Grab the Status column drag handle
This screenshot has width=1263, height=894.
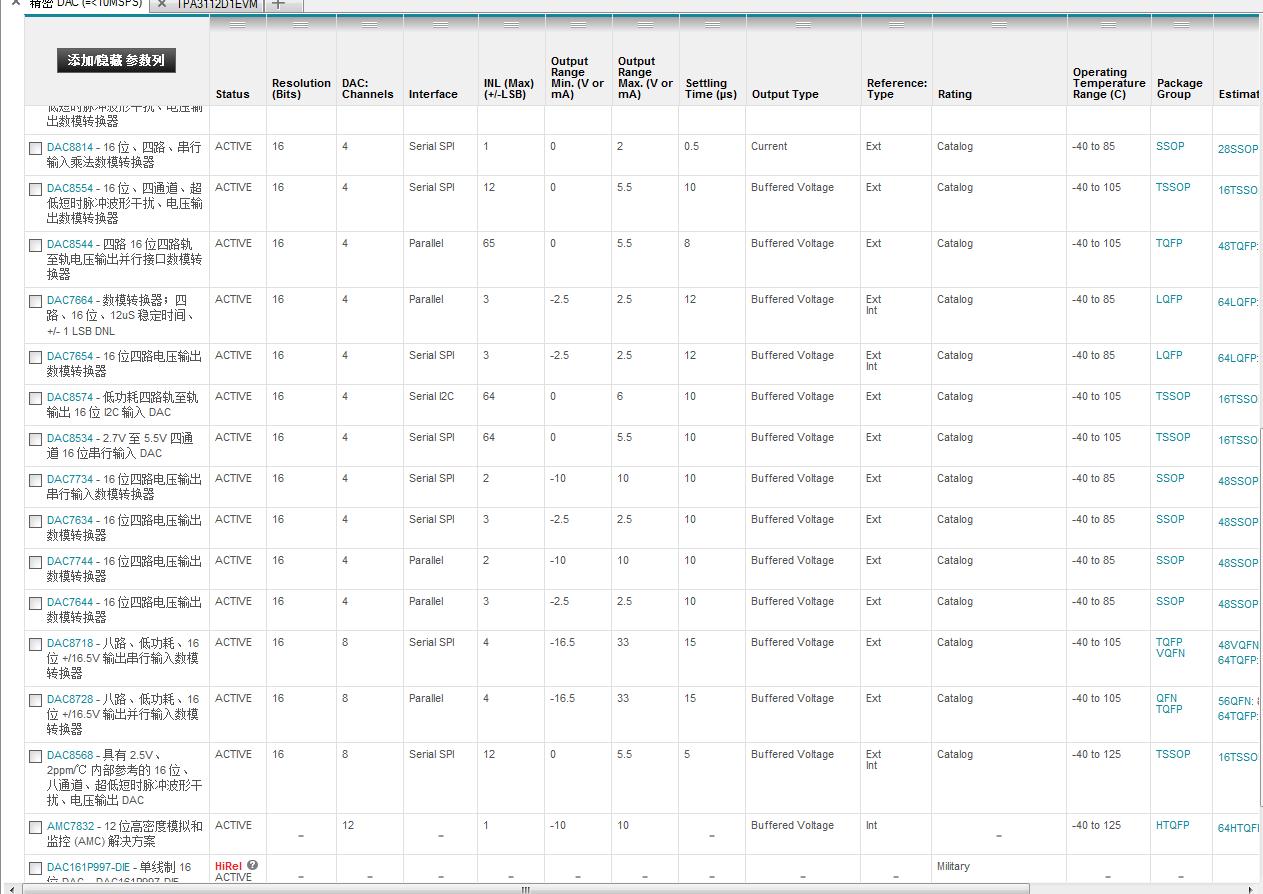pyautogui.click(x=238, y=24)
